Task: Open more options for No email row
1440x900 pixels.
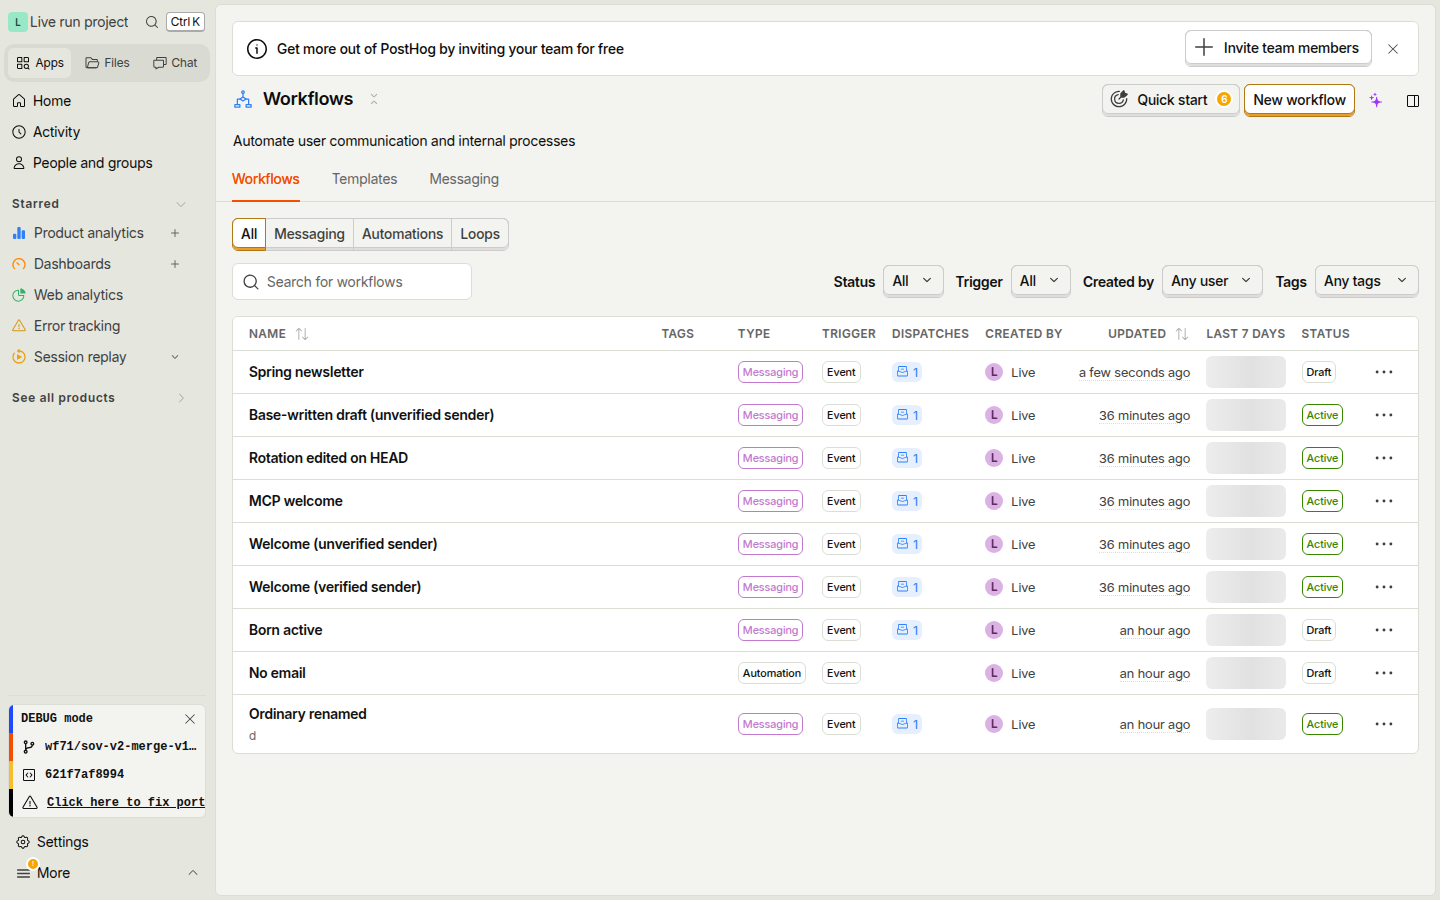Action: click(x=1384, y=673)
